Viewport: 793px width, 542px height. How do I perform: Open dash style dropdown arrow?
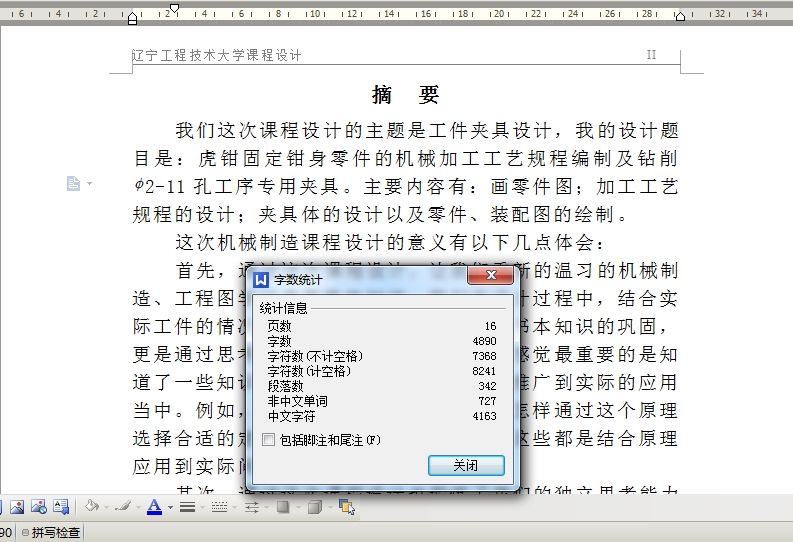point(234,507)
